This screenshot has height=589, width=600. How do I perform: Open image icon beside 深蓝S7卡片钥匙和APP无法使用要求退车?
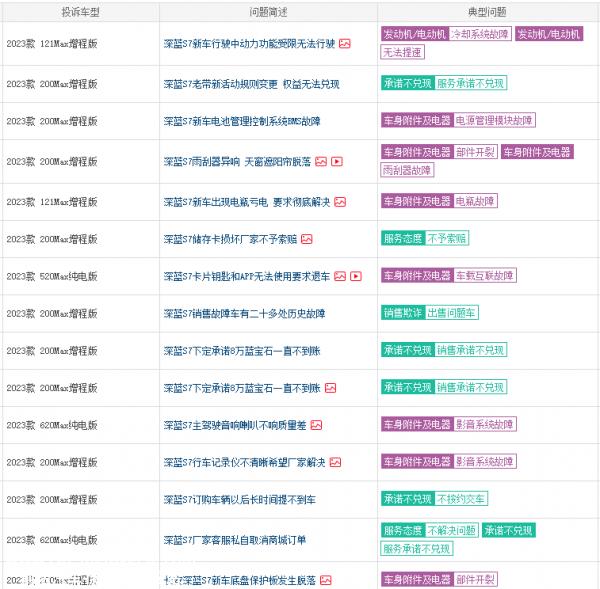340,276
